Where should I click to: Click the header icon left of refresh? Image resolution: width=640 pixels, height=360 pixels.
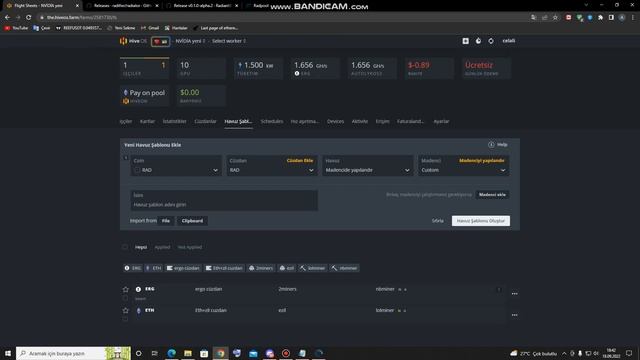478,41
